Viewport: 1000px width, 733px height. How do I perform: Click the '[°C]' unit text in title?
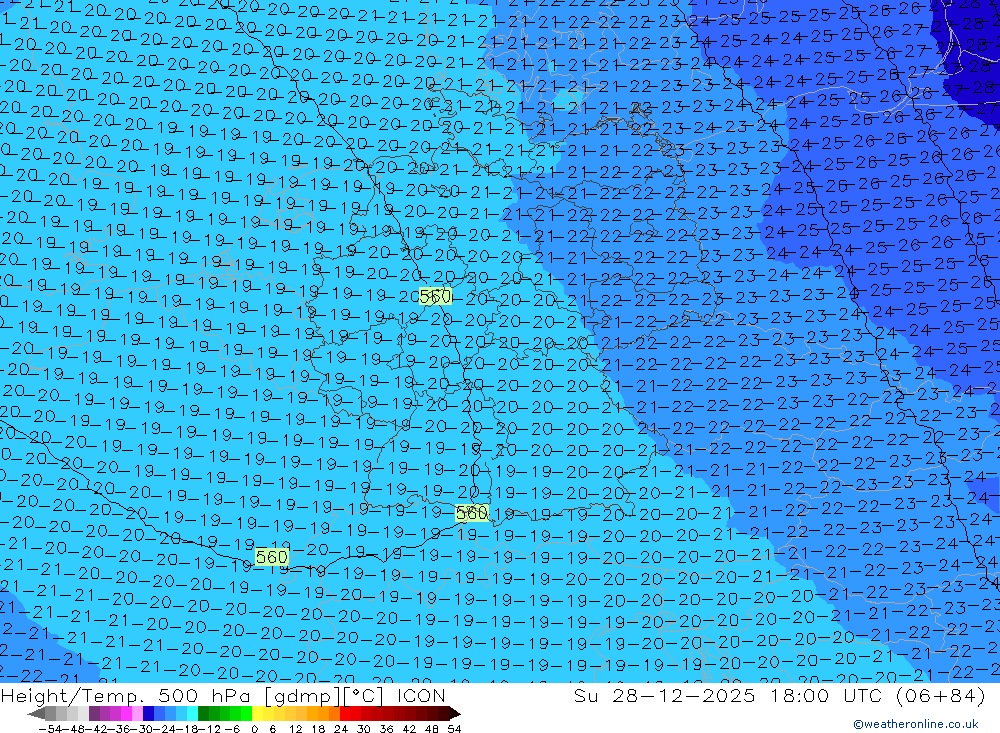363,696
